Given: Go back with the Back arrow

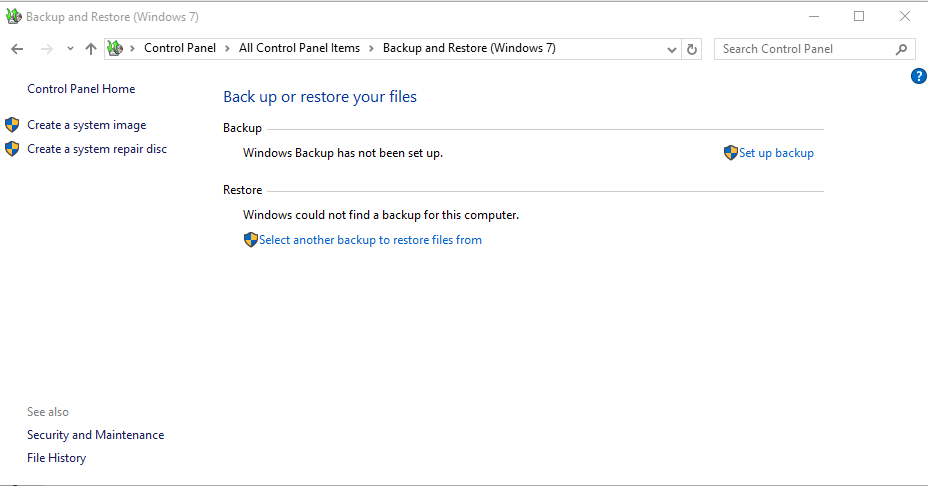Looking at the screenshot, I should tap(17, 49).
